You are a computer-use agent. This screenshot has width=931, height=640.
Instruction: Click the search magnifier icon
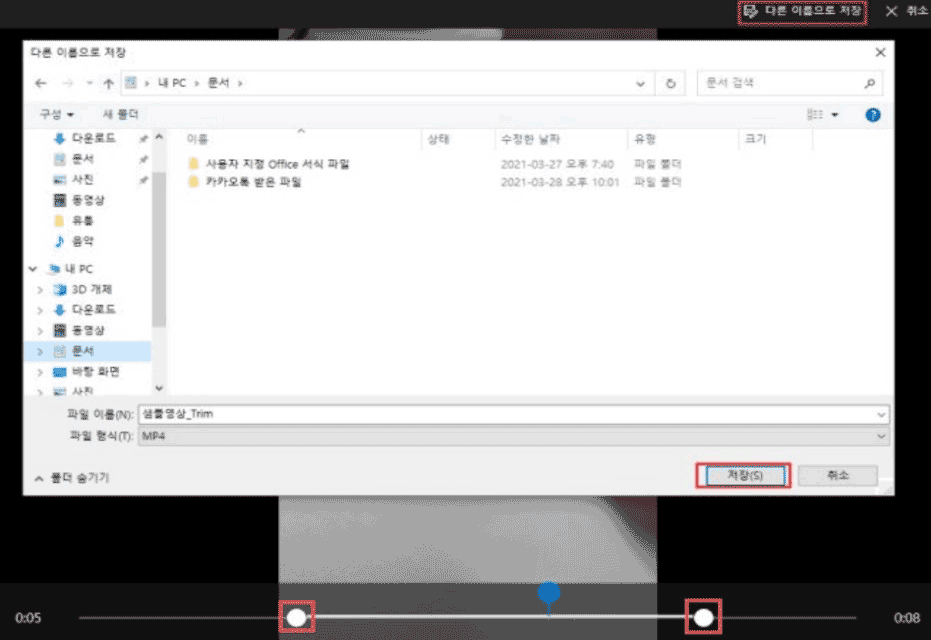(x=870, y=83)
